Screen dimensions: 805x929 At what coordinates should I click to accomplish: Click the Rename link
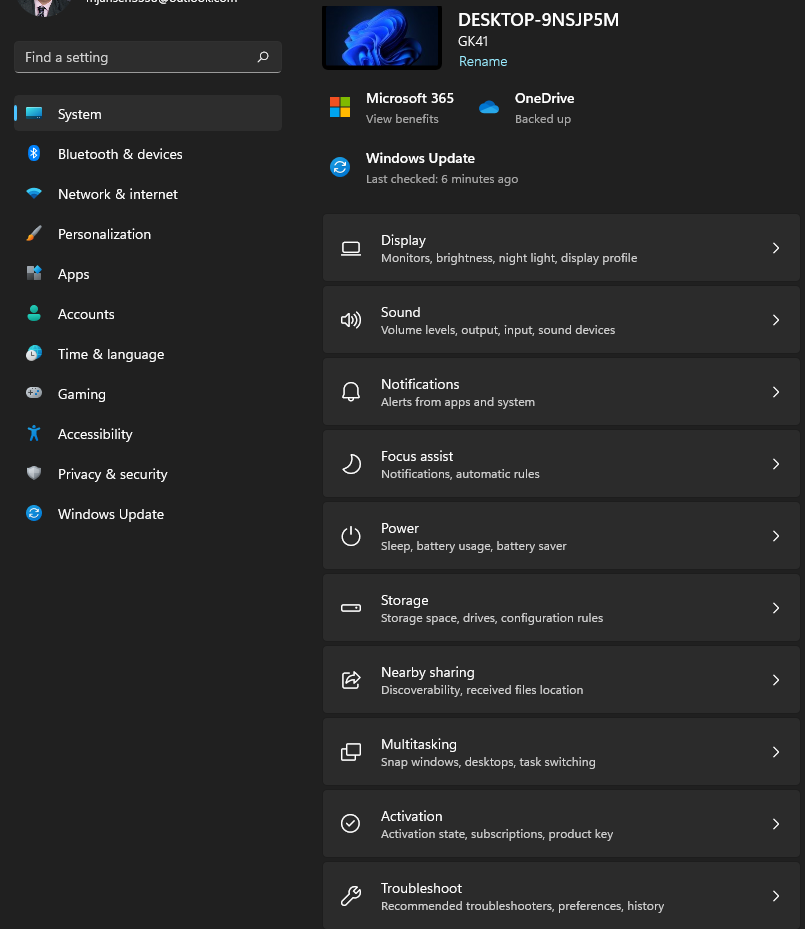[483, 61]
